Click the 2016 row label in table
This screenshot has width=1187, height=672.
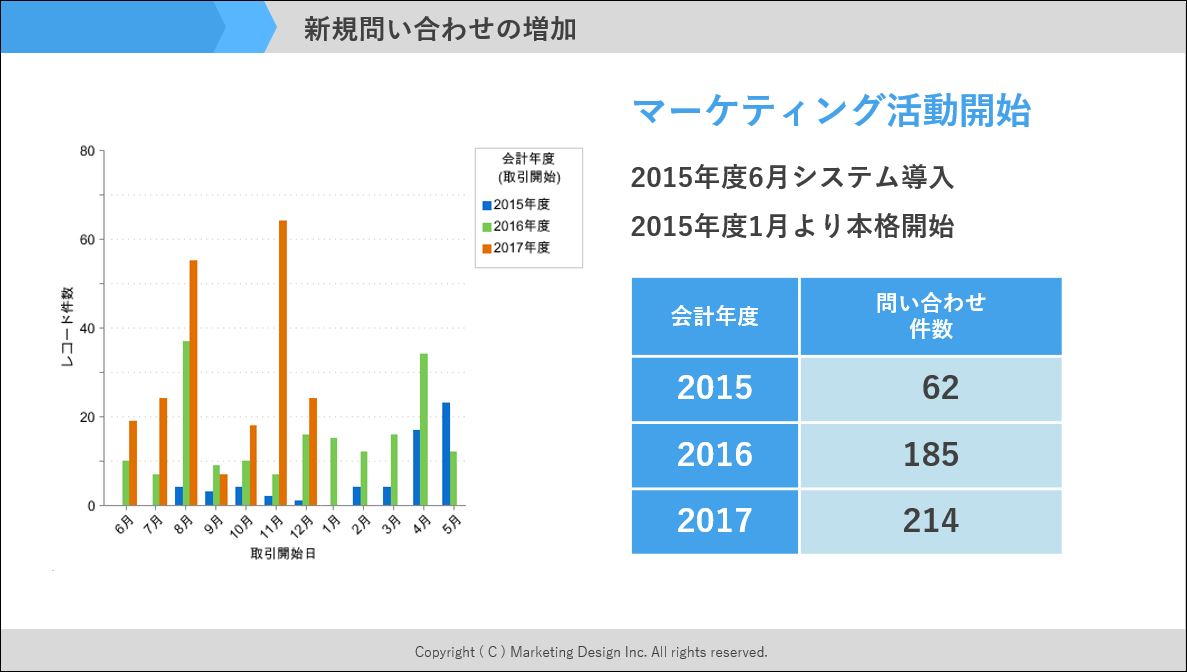715,455
